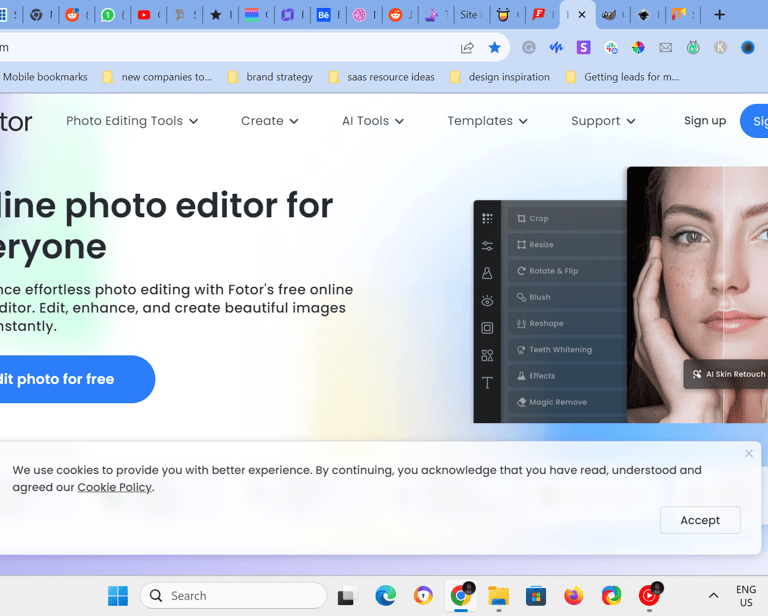Expand the Templates menu

click(x=487, y=121)
